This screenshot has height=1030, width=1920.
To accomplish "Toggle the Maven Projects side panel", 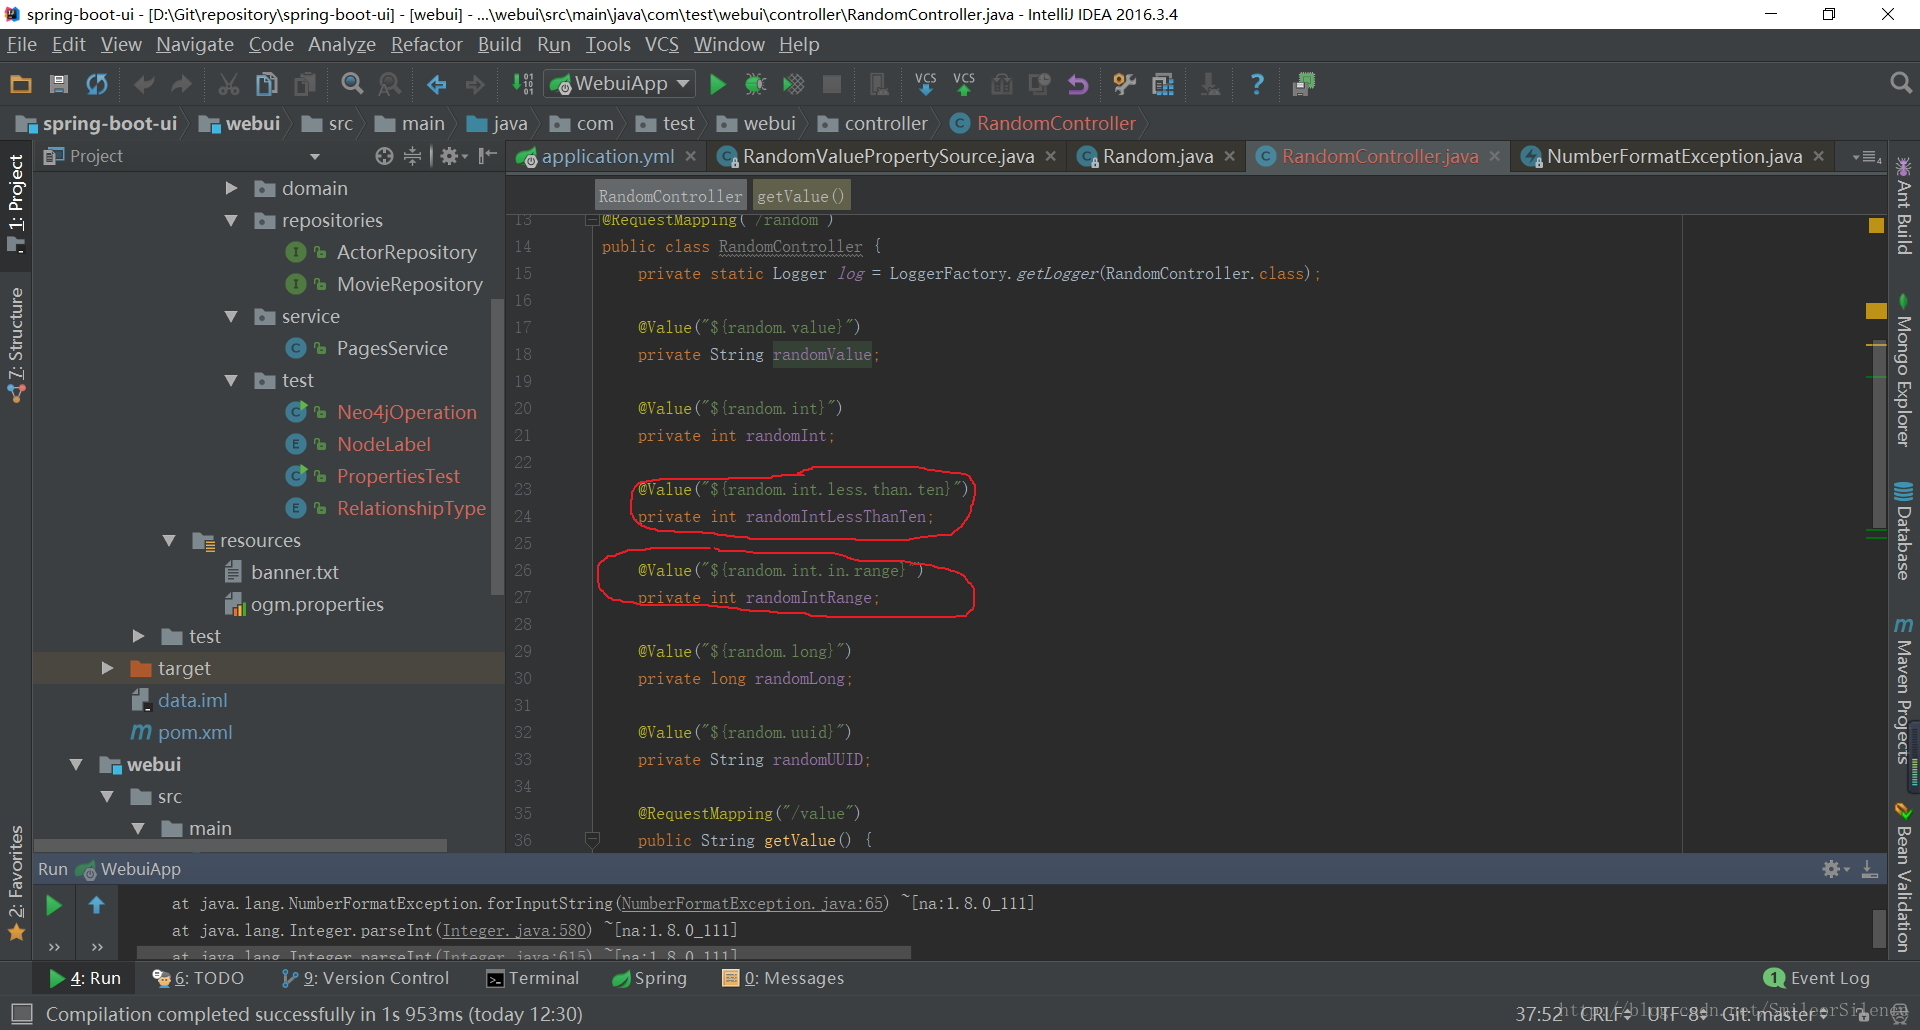I will pos(1904,691).
